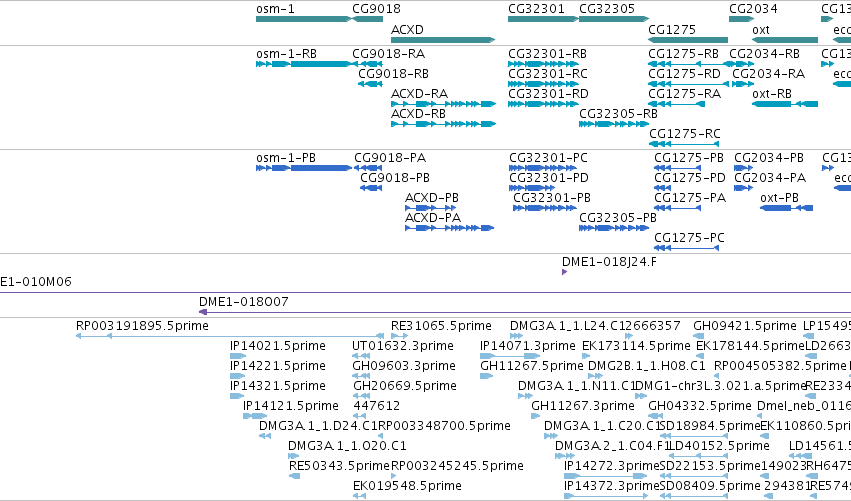
Task: Click the CG1275-RD transcript label
Action: coord(684,74)
